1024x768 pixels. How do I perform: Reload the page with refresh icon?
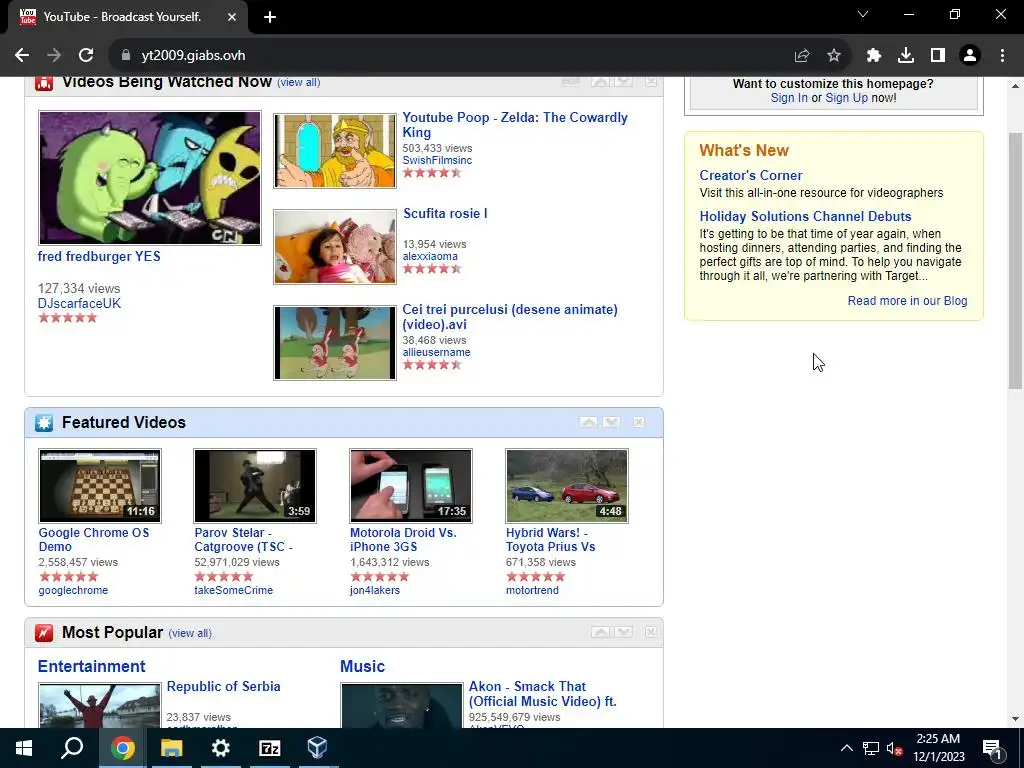pyautogui.click(x=86, y=56)
